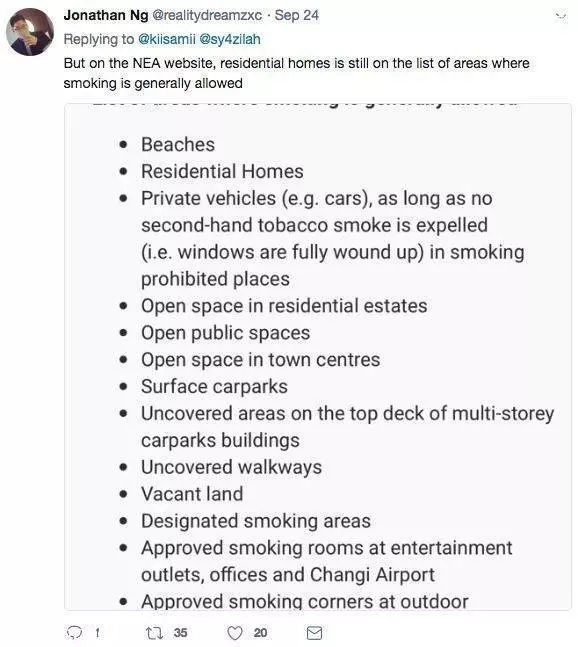Click the reply speech bubble icon
Image resolution: width=578 pixels, height=647 pixels.
point(75,632)
